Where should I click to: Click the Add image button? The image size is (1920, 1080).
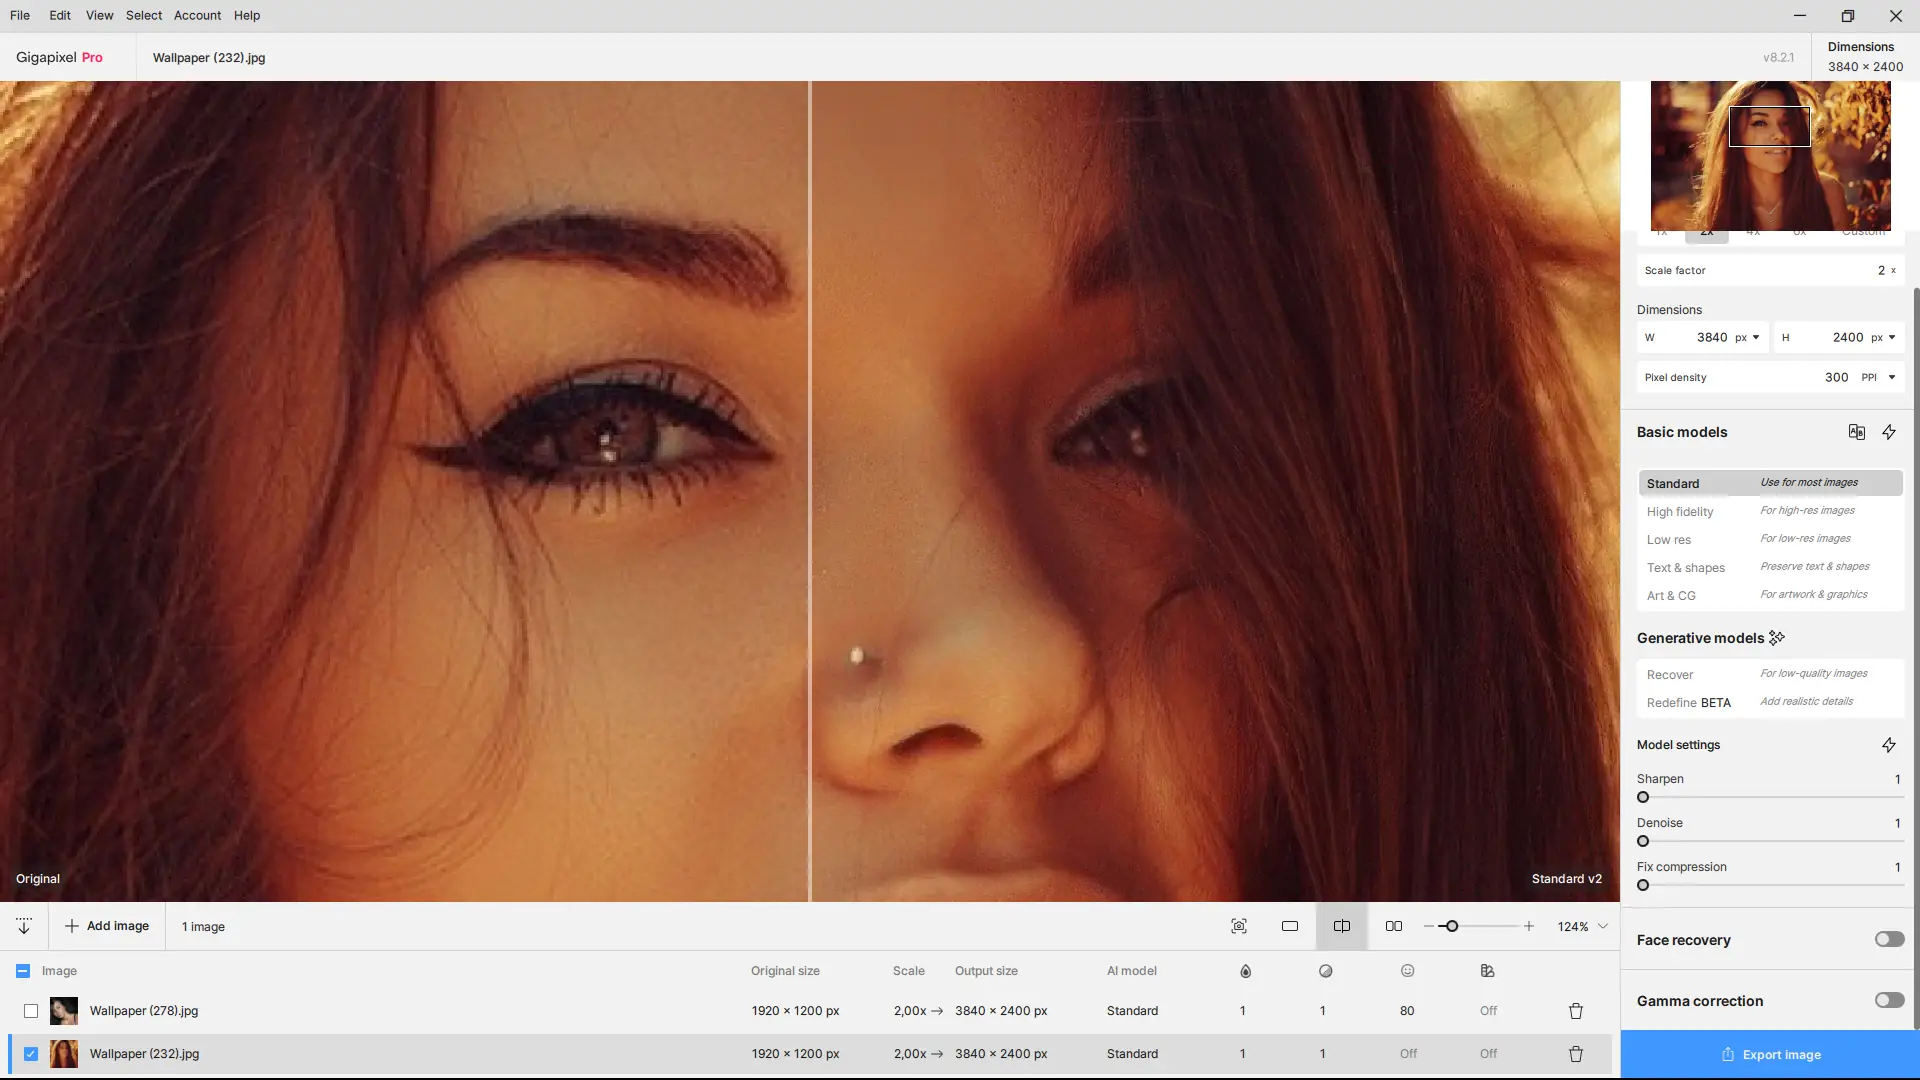(x=107, y=926)
